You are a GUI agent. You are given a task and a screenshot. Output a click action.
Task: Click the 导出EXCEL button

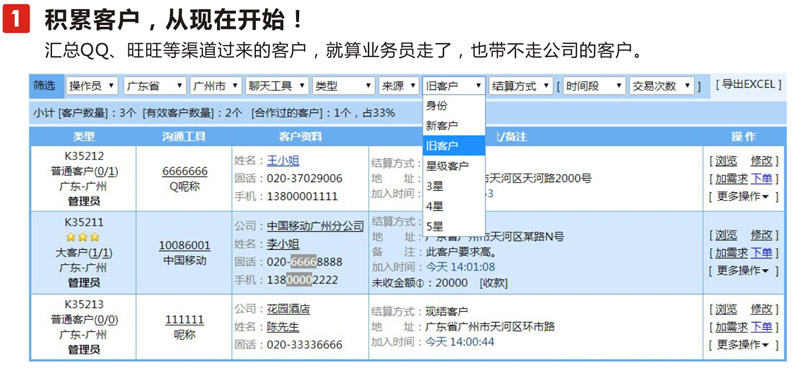coord(749,85)
